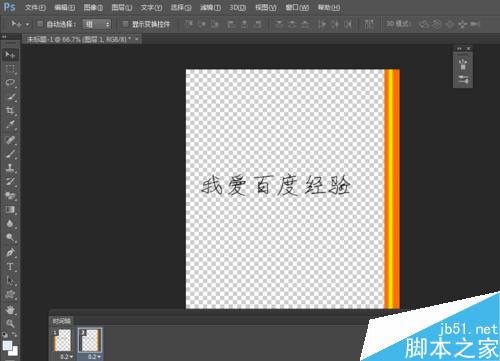Open the auto-select 组 dropdown
Viewport: 500px width, 361px height.
[x=97, y=24]
